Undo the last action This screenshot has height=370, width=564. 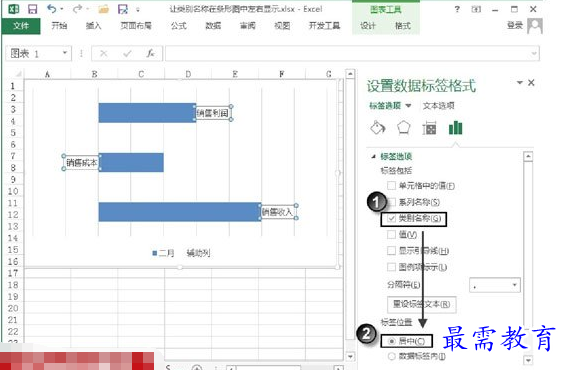tap(52, 9)
